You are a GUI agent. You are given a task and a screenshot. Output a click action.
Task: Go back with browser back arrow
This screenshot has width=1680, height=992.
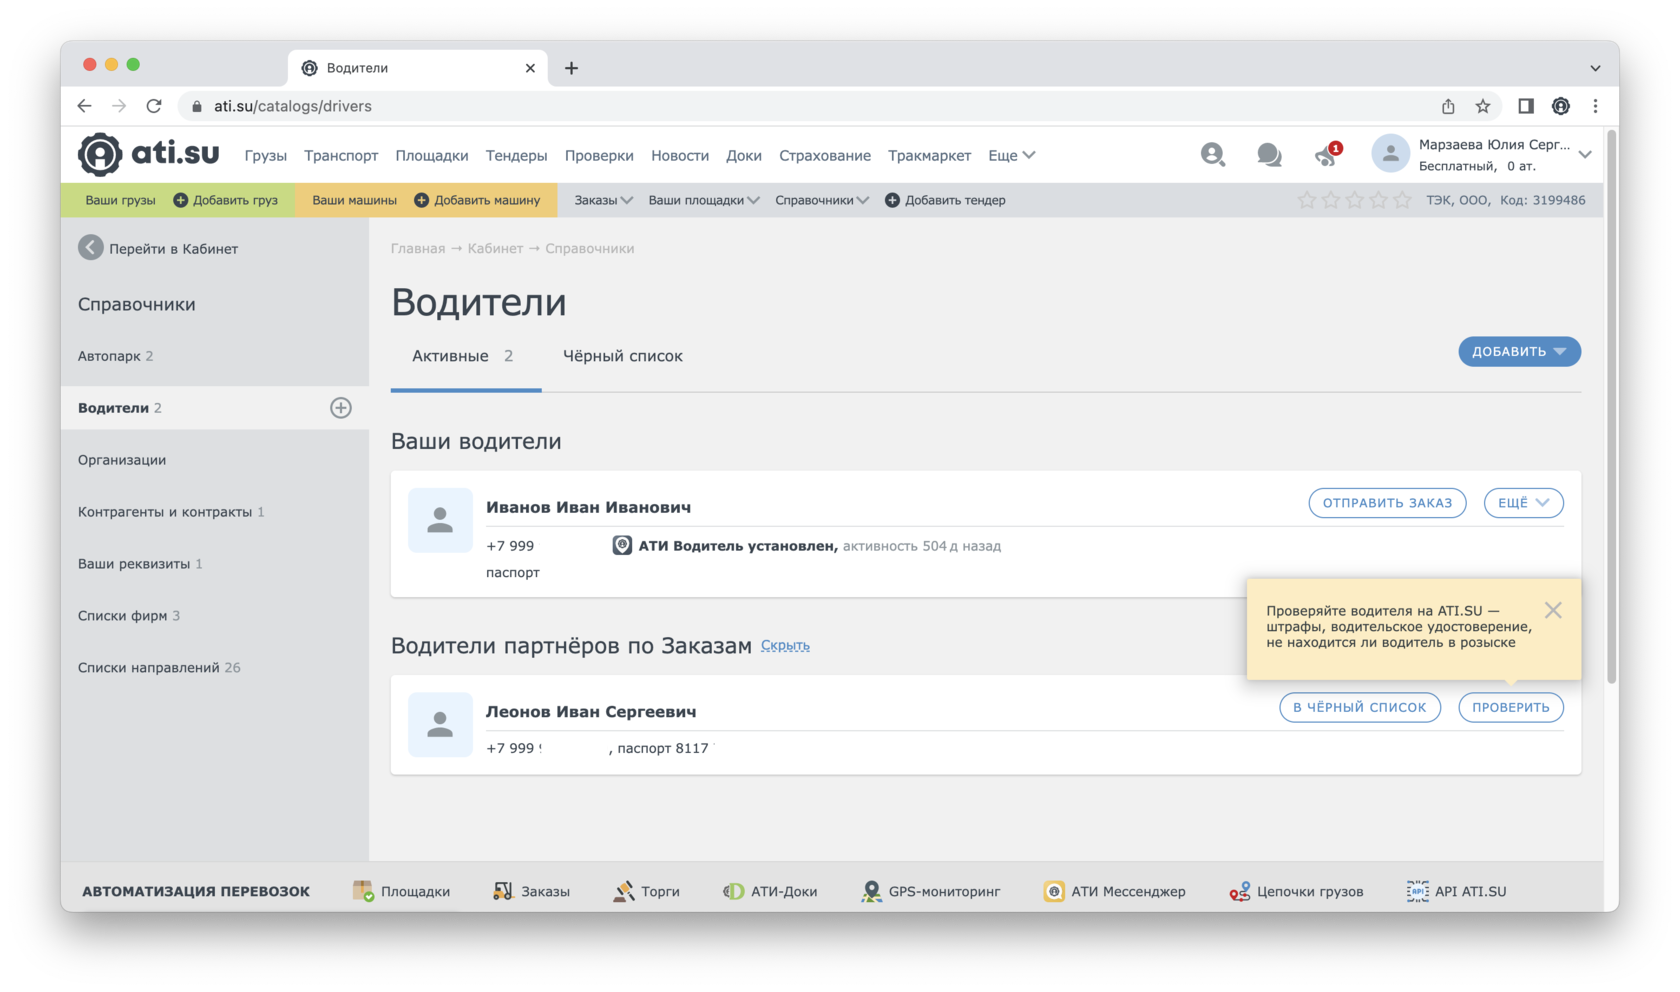84,106
